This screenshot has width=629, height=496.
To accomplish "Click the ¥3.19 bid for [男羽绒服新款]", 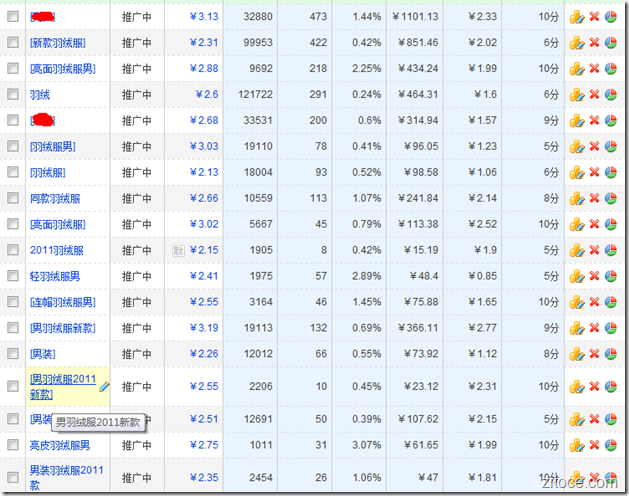I will pos(203,328).
